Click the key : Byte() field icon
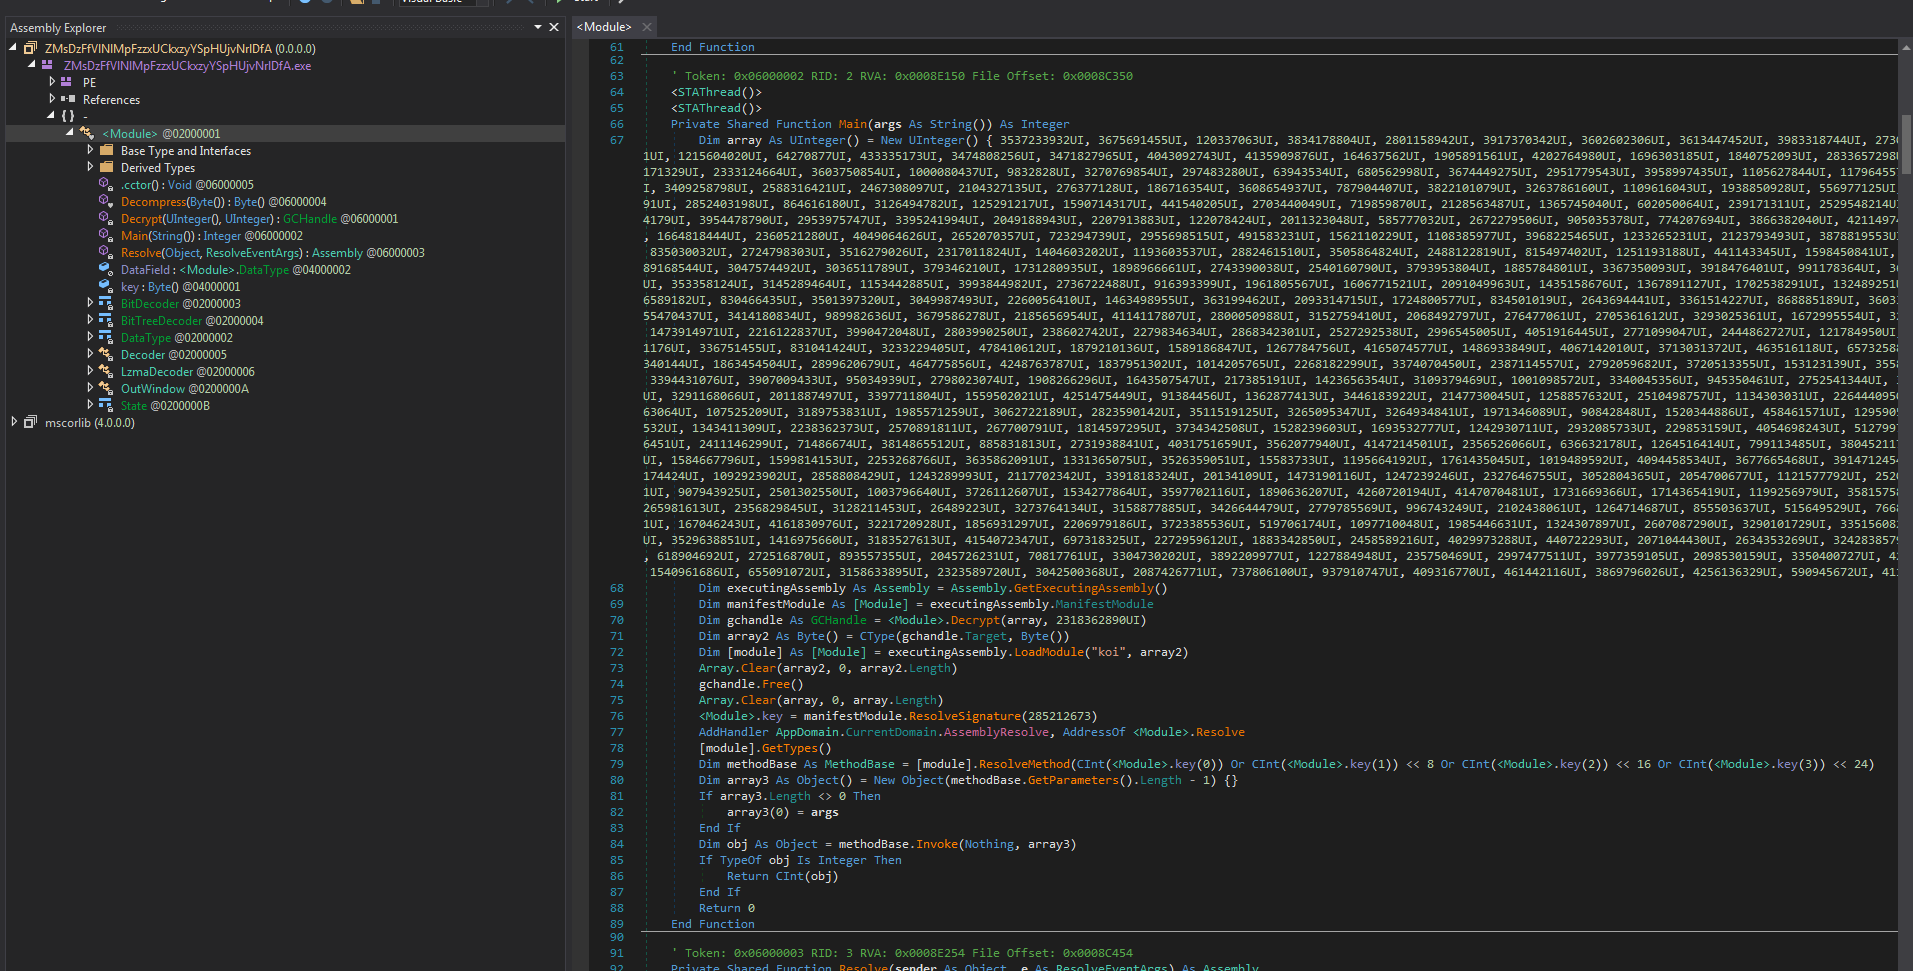This screenshot has height=971, width=1913. pyautogui.click(x=106, y=286)
